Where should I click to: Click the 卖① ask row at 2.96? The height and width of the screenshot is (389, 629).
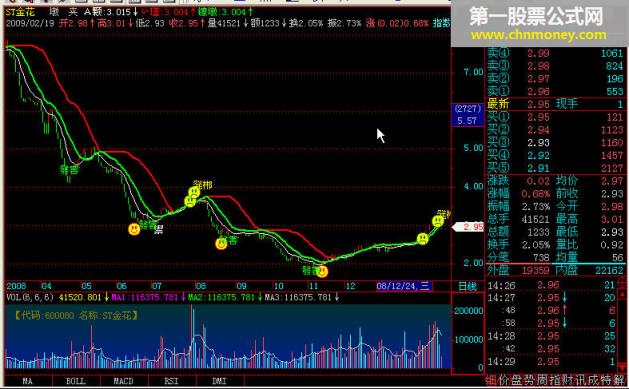[x=556, y=91]
